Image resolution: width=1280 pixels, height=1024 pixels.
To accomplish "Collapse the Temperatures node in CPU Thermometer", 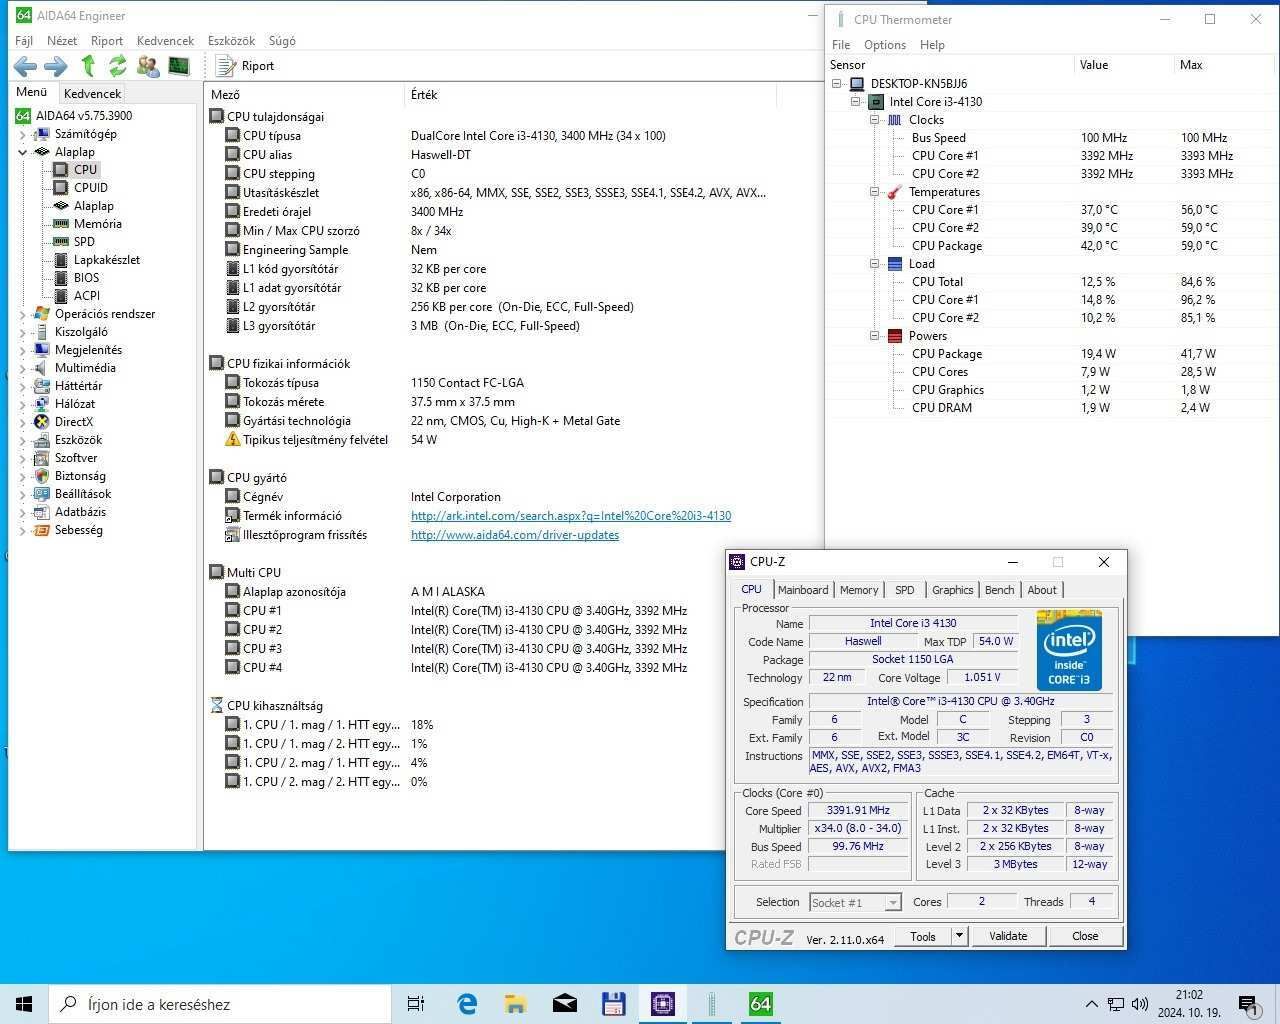I will point(874,192).
